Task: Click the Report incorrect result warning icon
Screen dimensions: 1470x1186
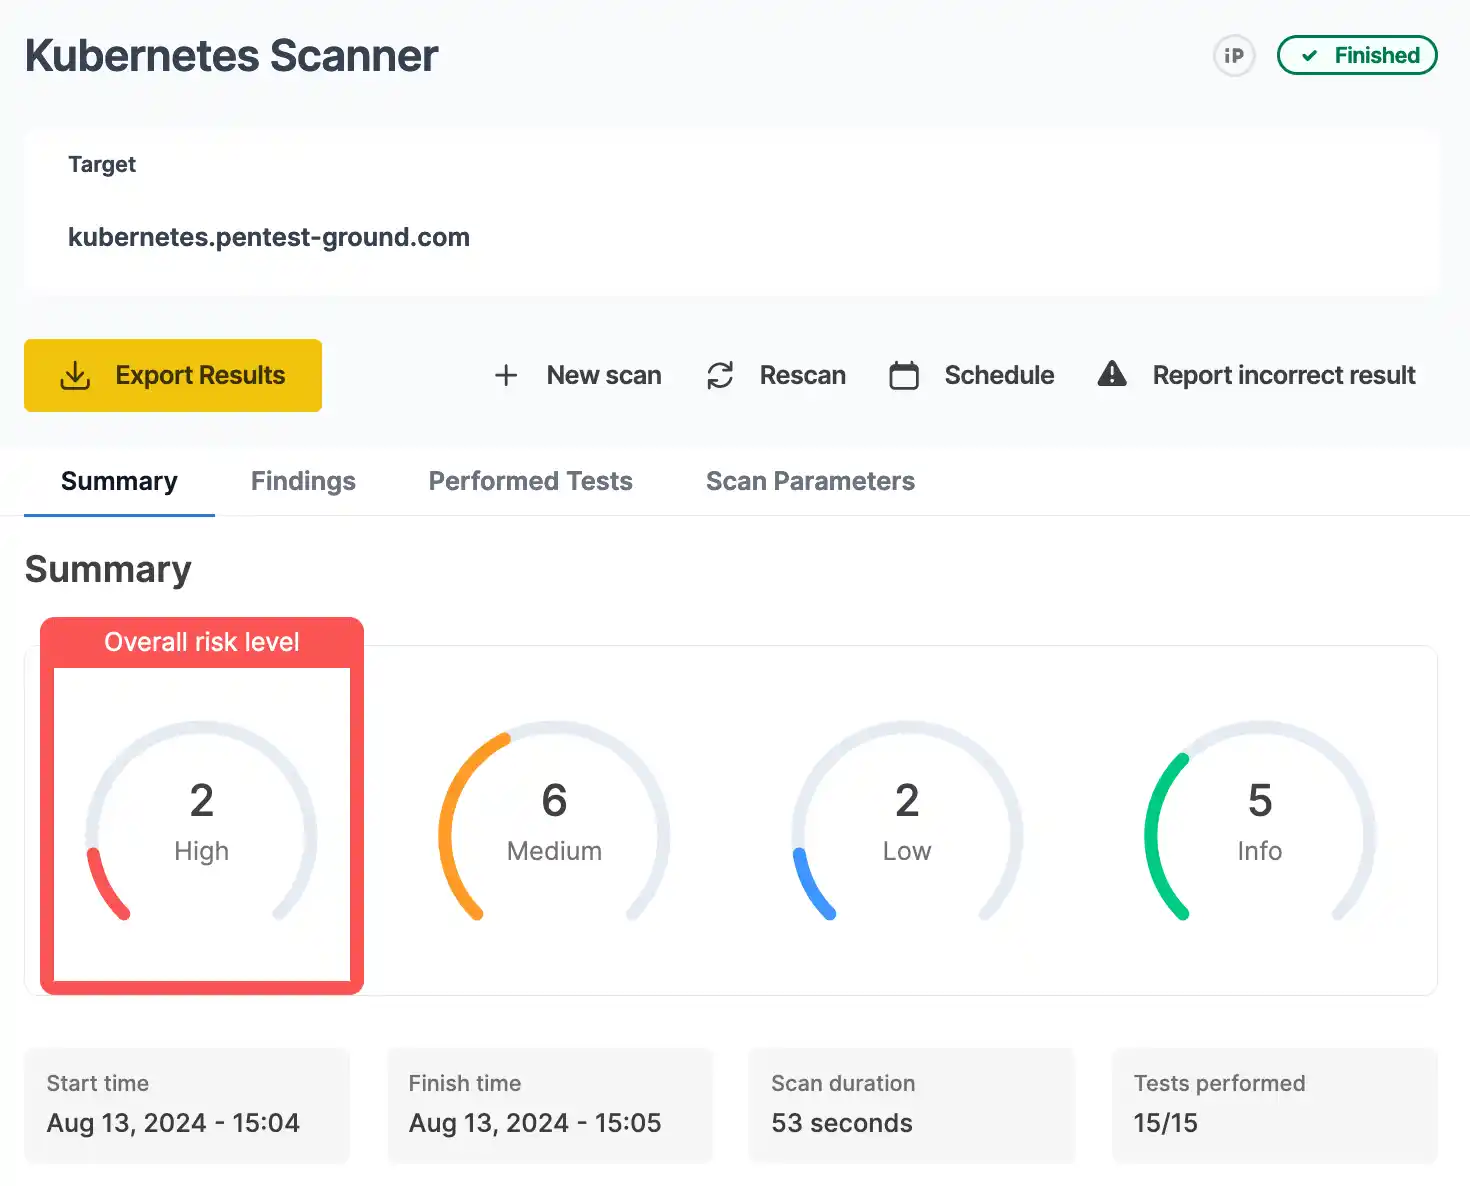Action: (x=1112, y=374)
